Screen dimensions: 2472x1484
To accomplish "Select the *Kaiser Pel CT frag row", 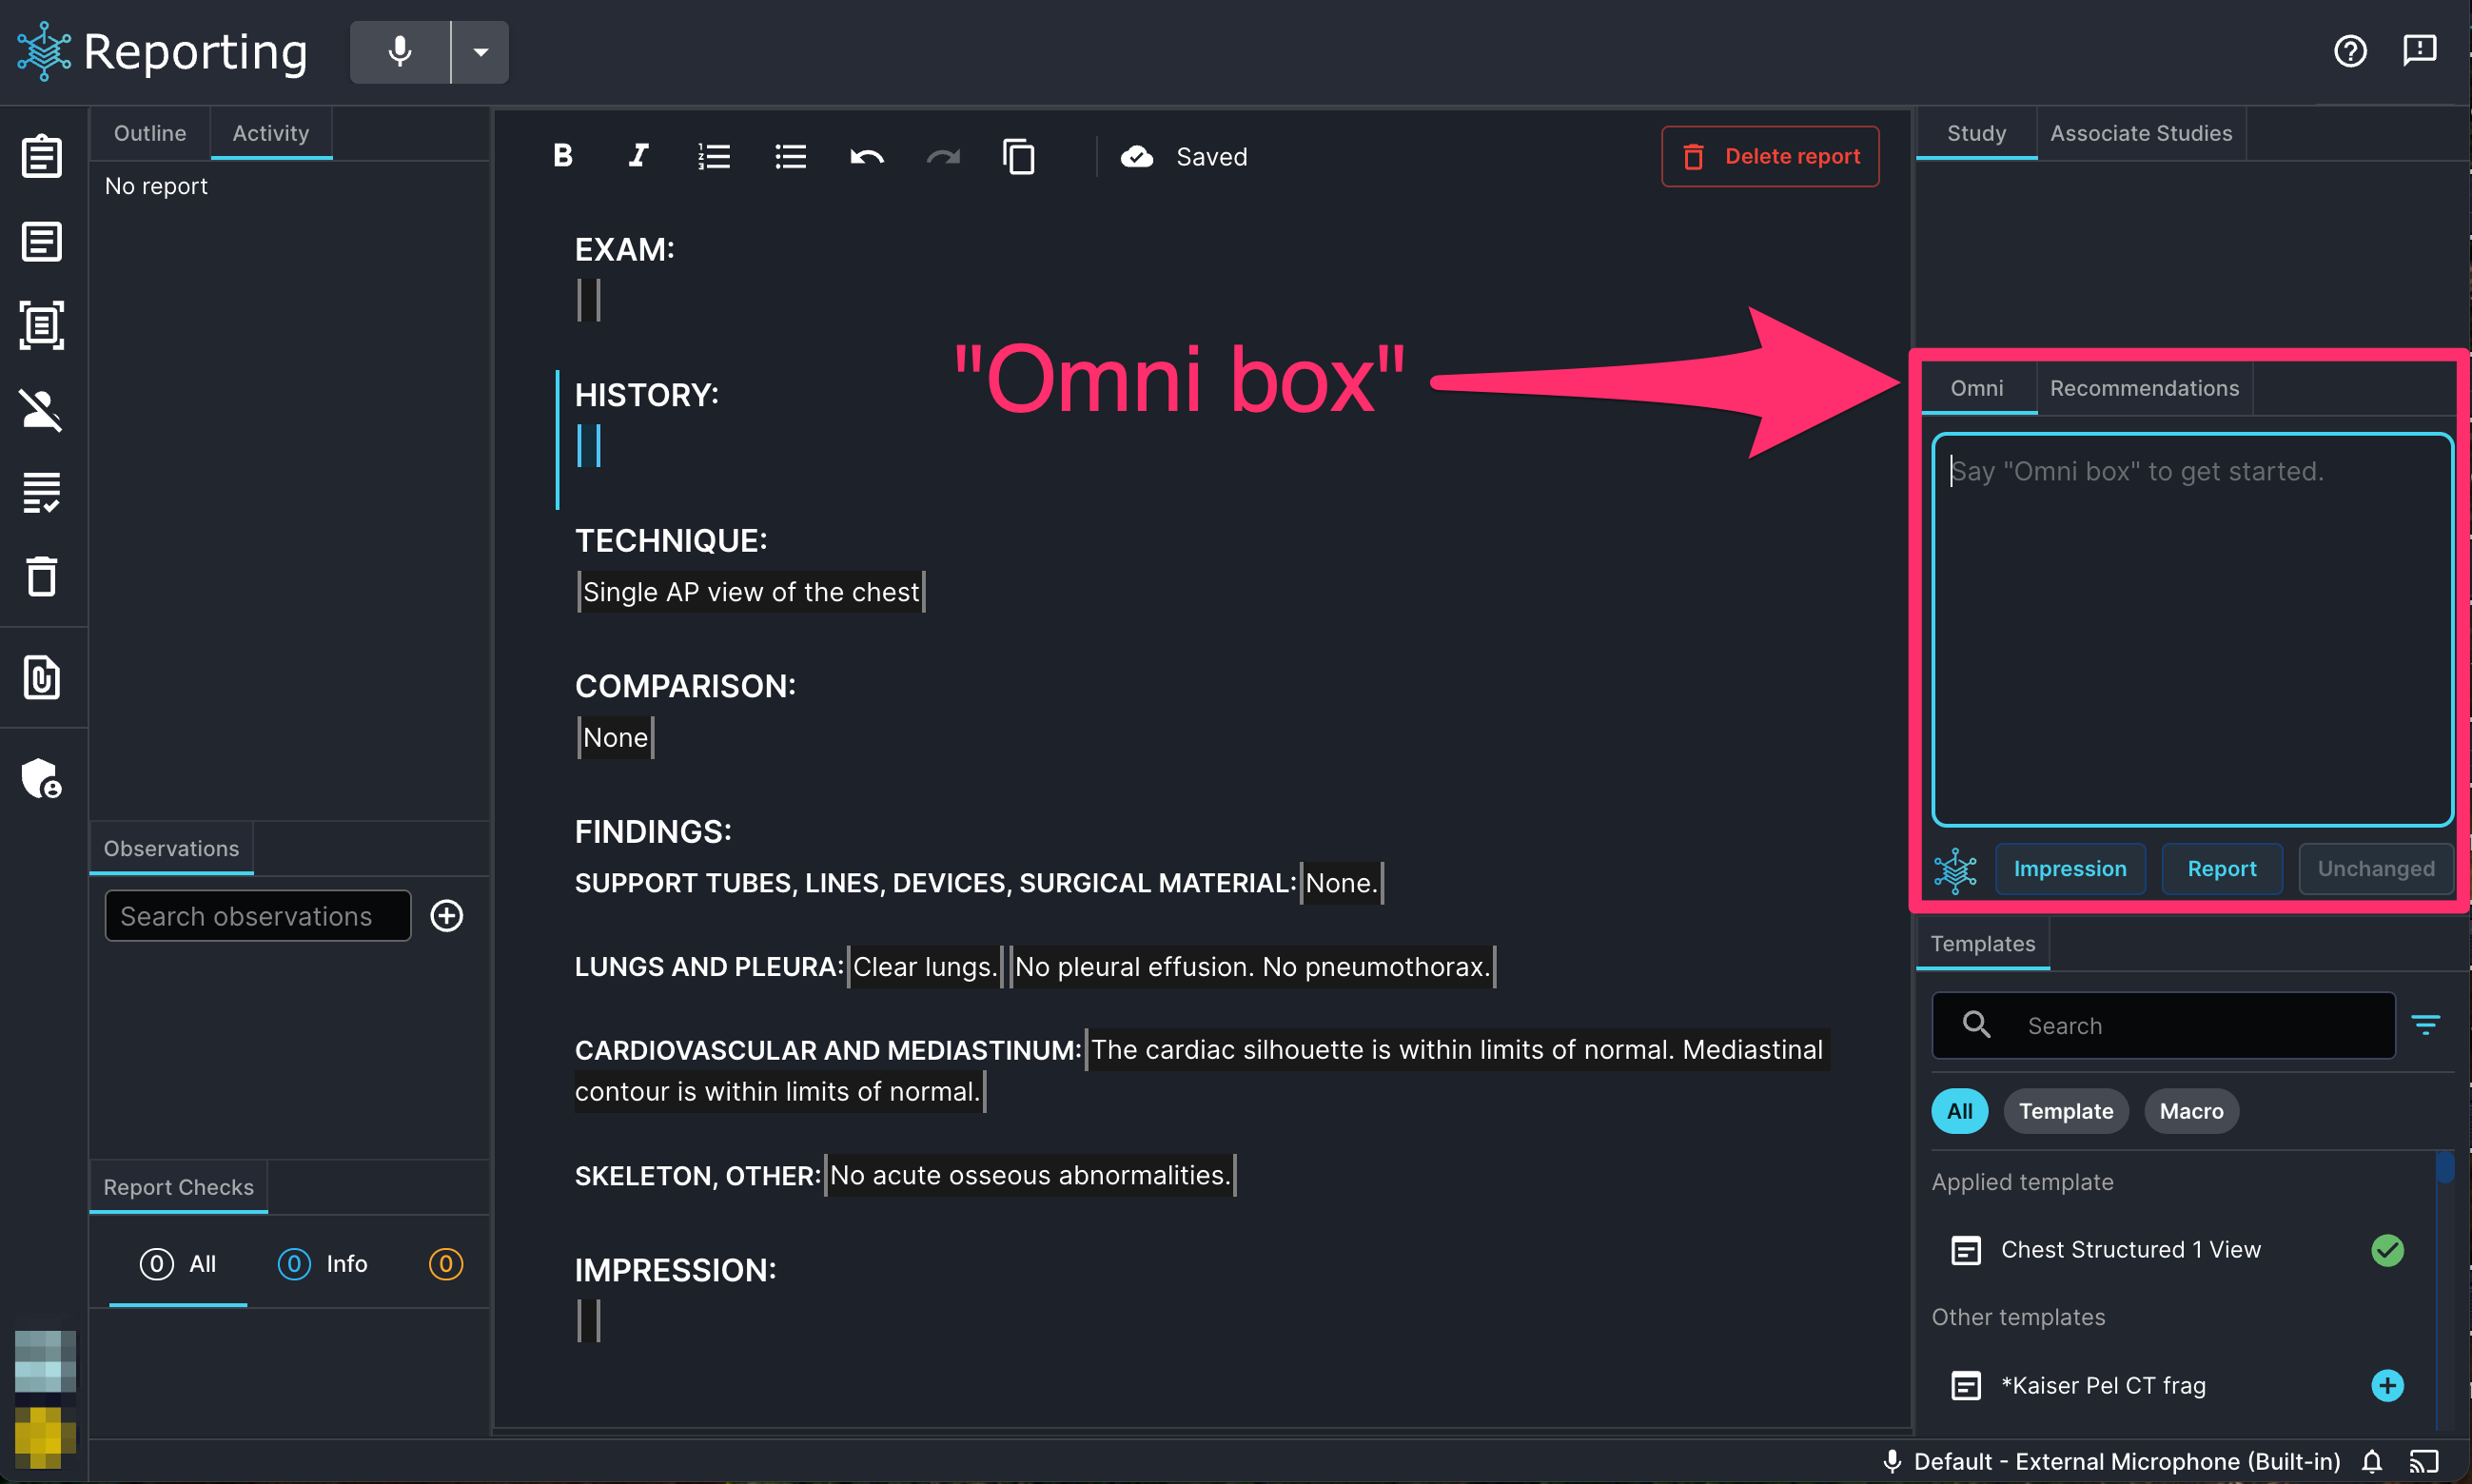I will tap(2180, 1385).
